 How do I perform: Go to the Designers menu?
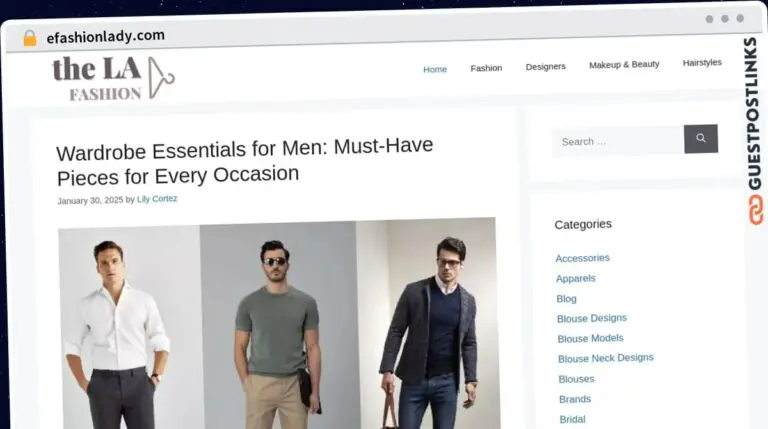click(546, 67)
